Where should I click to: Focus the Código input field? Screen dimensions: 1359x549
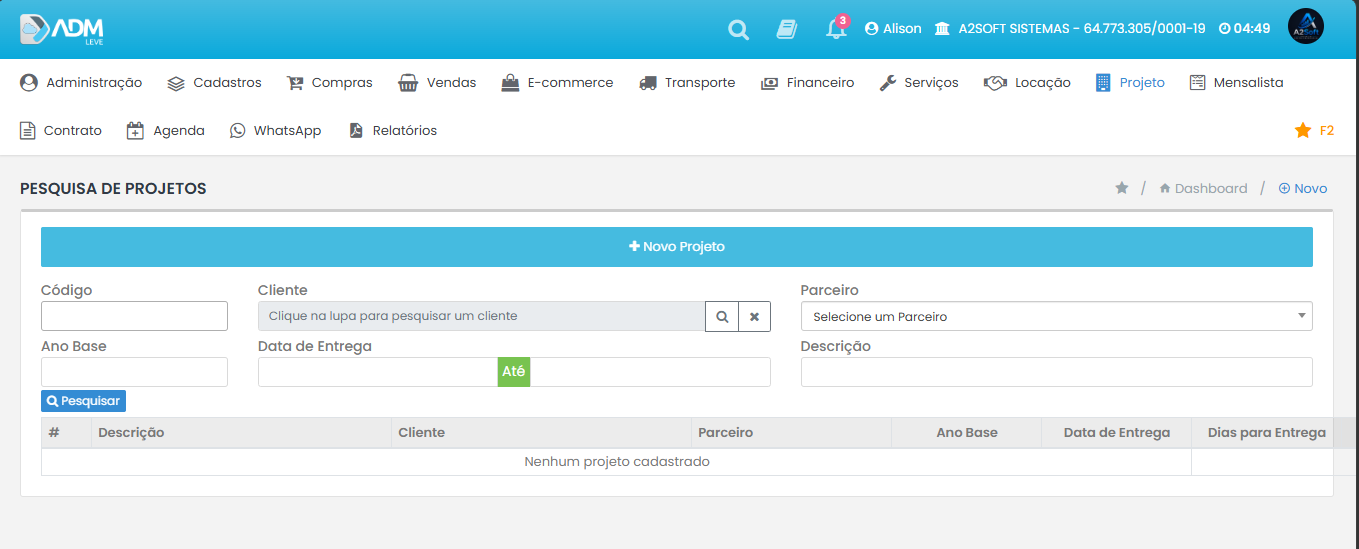[134, 316]
